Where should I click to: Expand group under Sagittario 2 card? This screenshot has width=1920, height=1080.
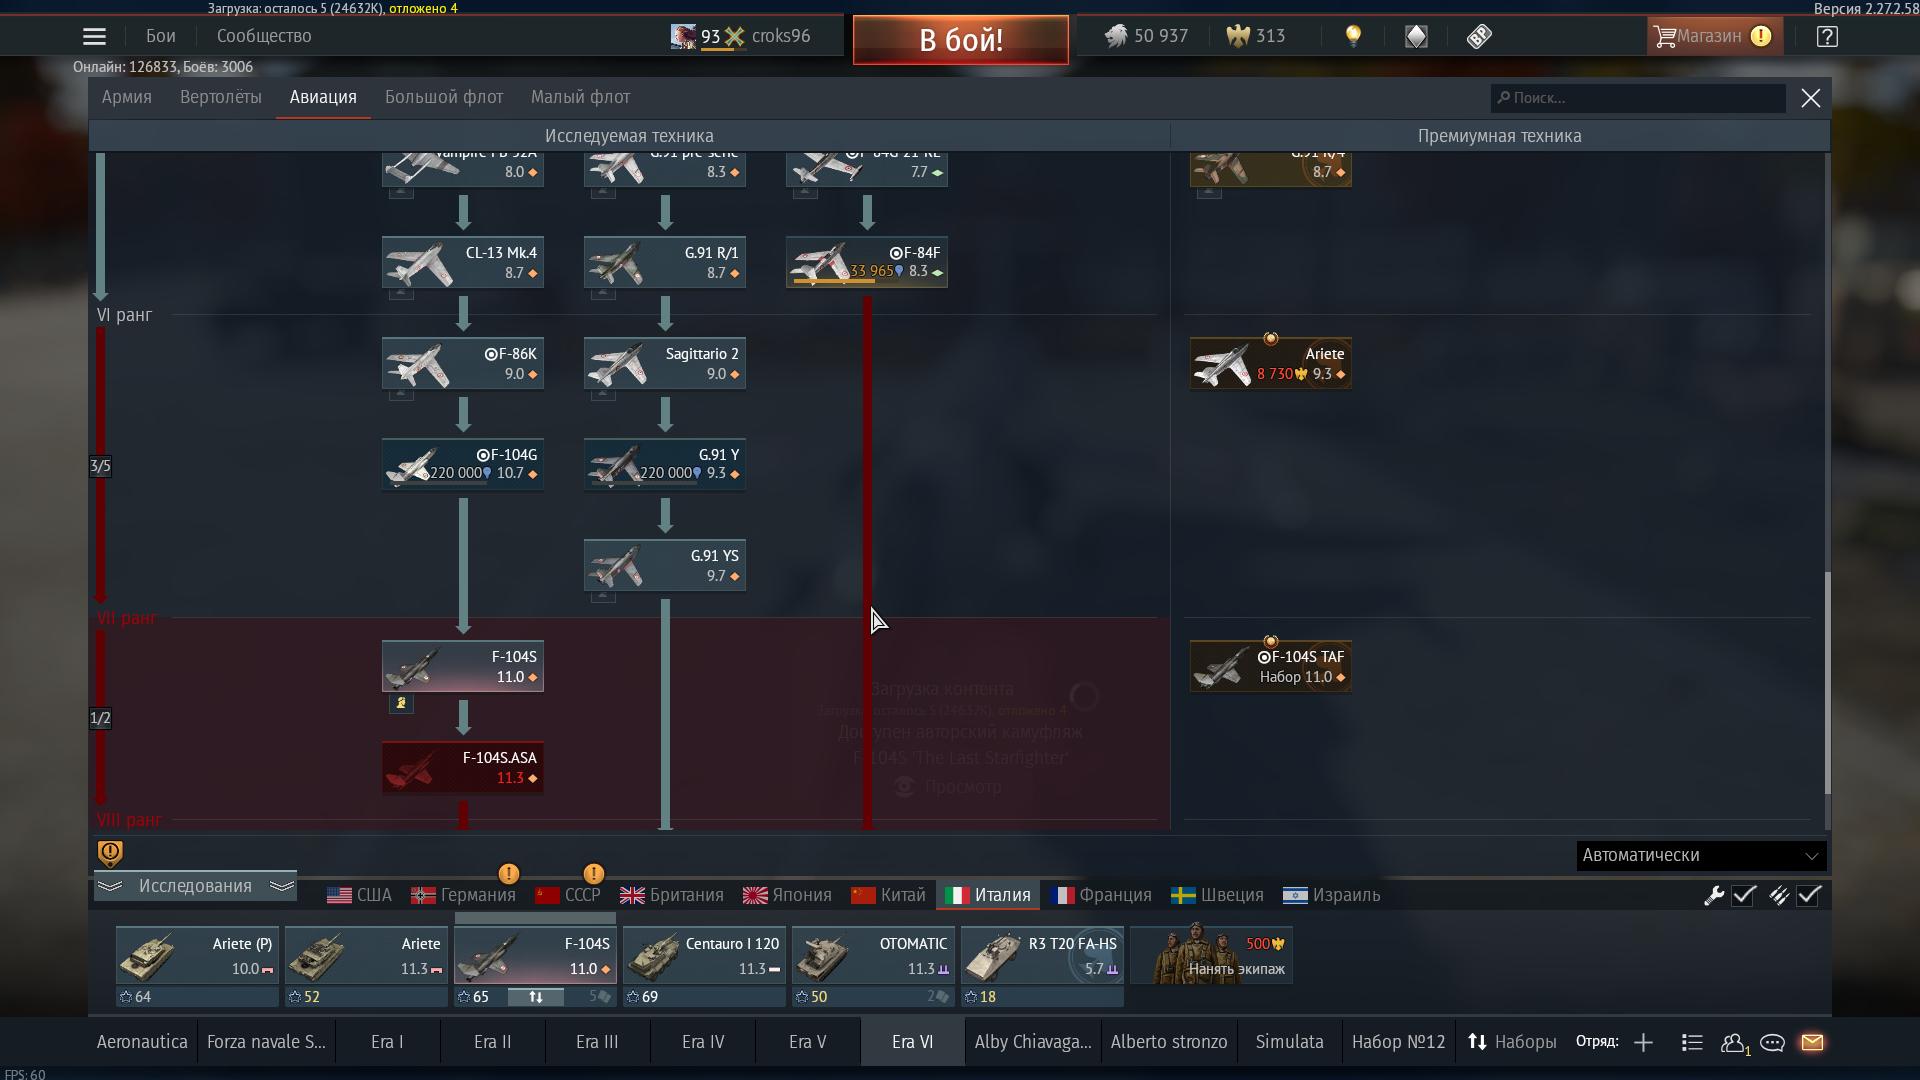[x=603, y=394]
